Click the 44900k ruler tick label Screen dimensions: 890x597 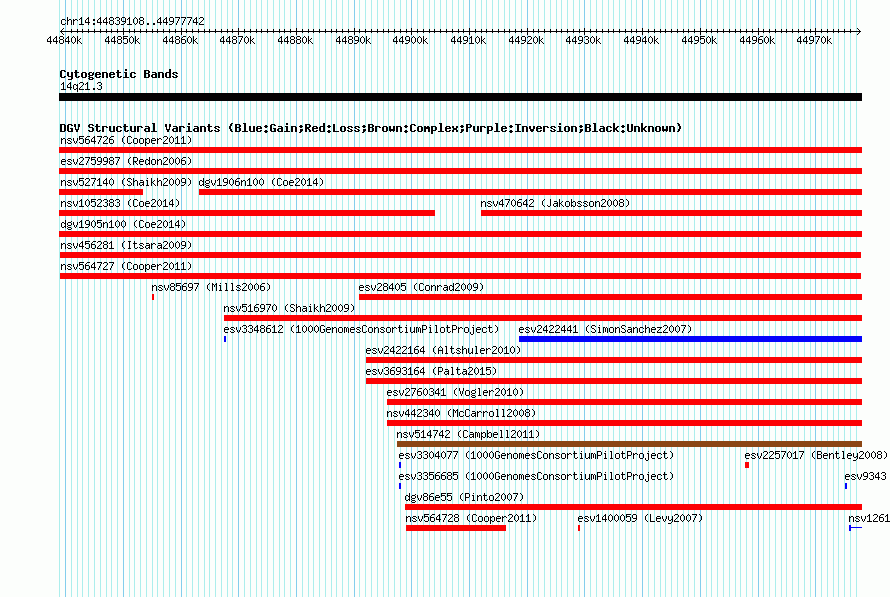pyautogui.click(x=410, y=40)
